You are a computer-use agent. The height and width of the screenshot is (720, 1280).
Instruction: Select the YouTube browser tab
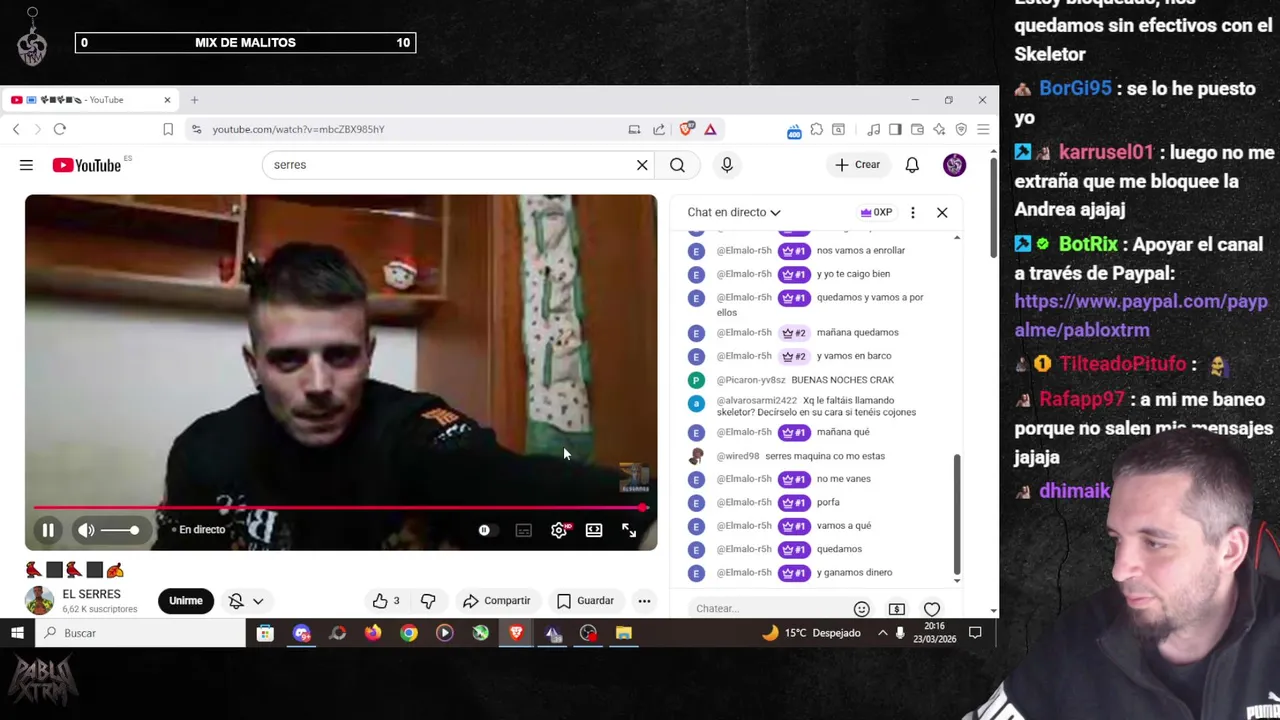pos(90,100)
